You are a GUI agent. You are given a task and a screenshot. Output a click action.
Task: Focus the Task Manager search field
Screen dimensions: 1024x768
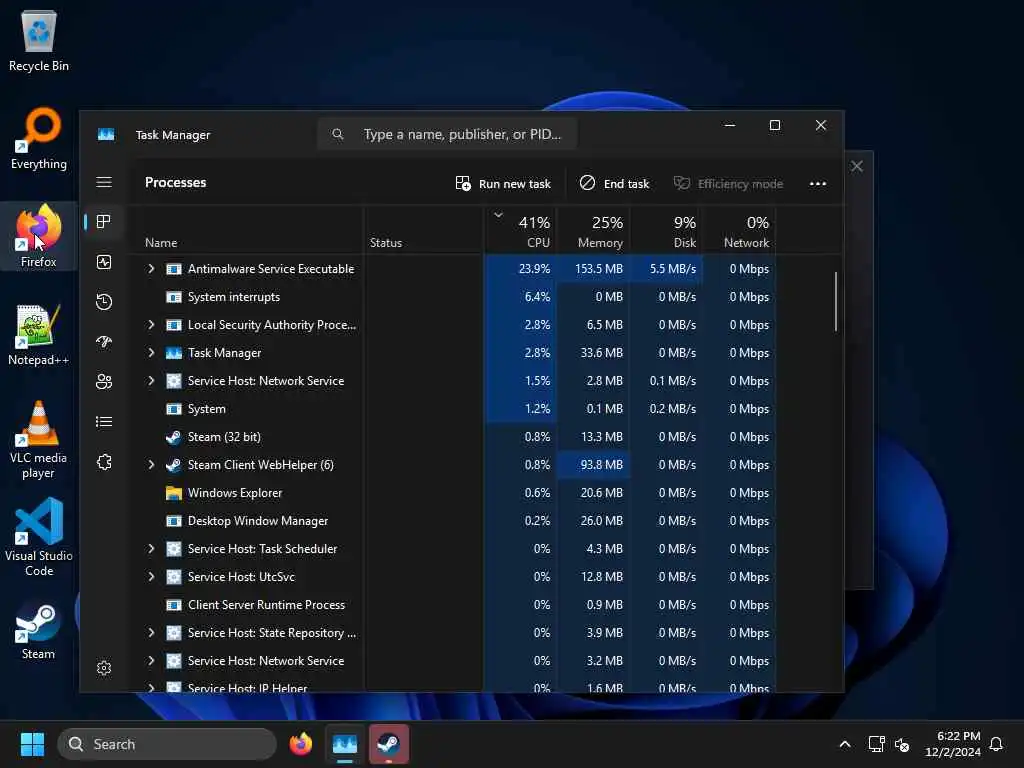(x=447, y=134)
